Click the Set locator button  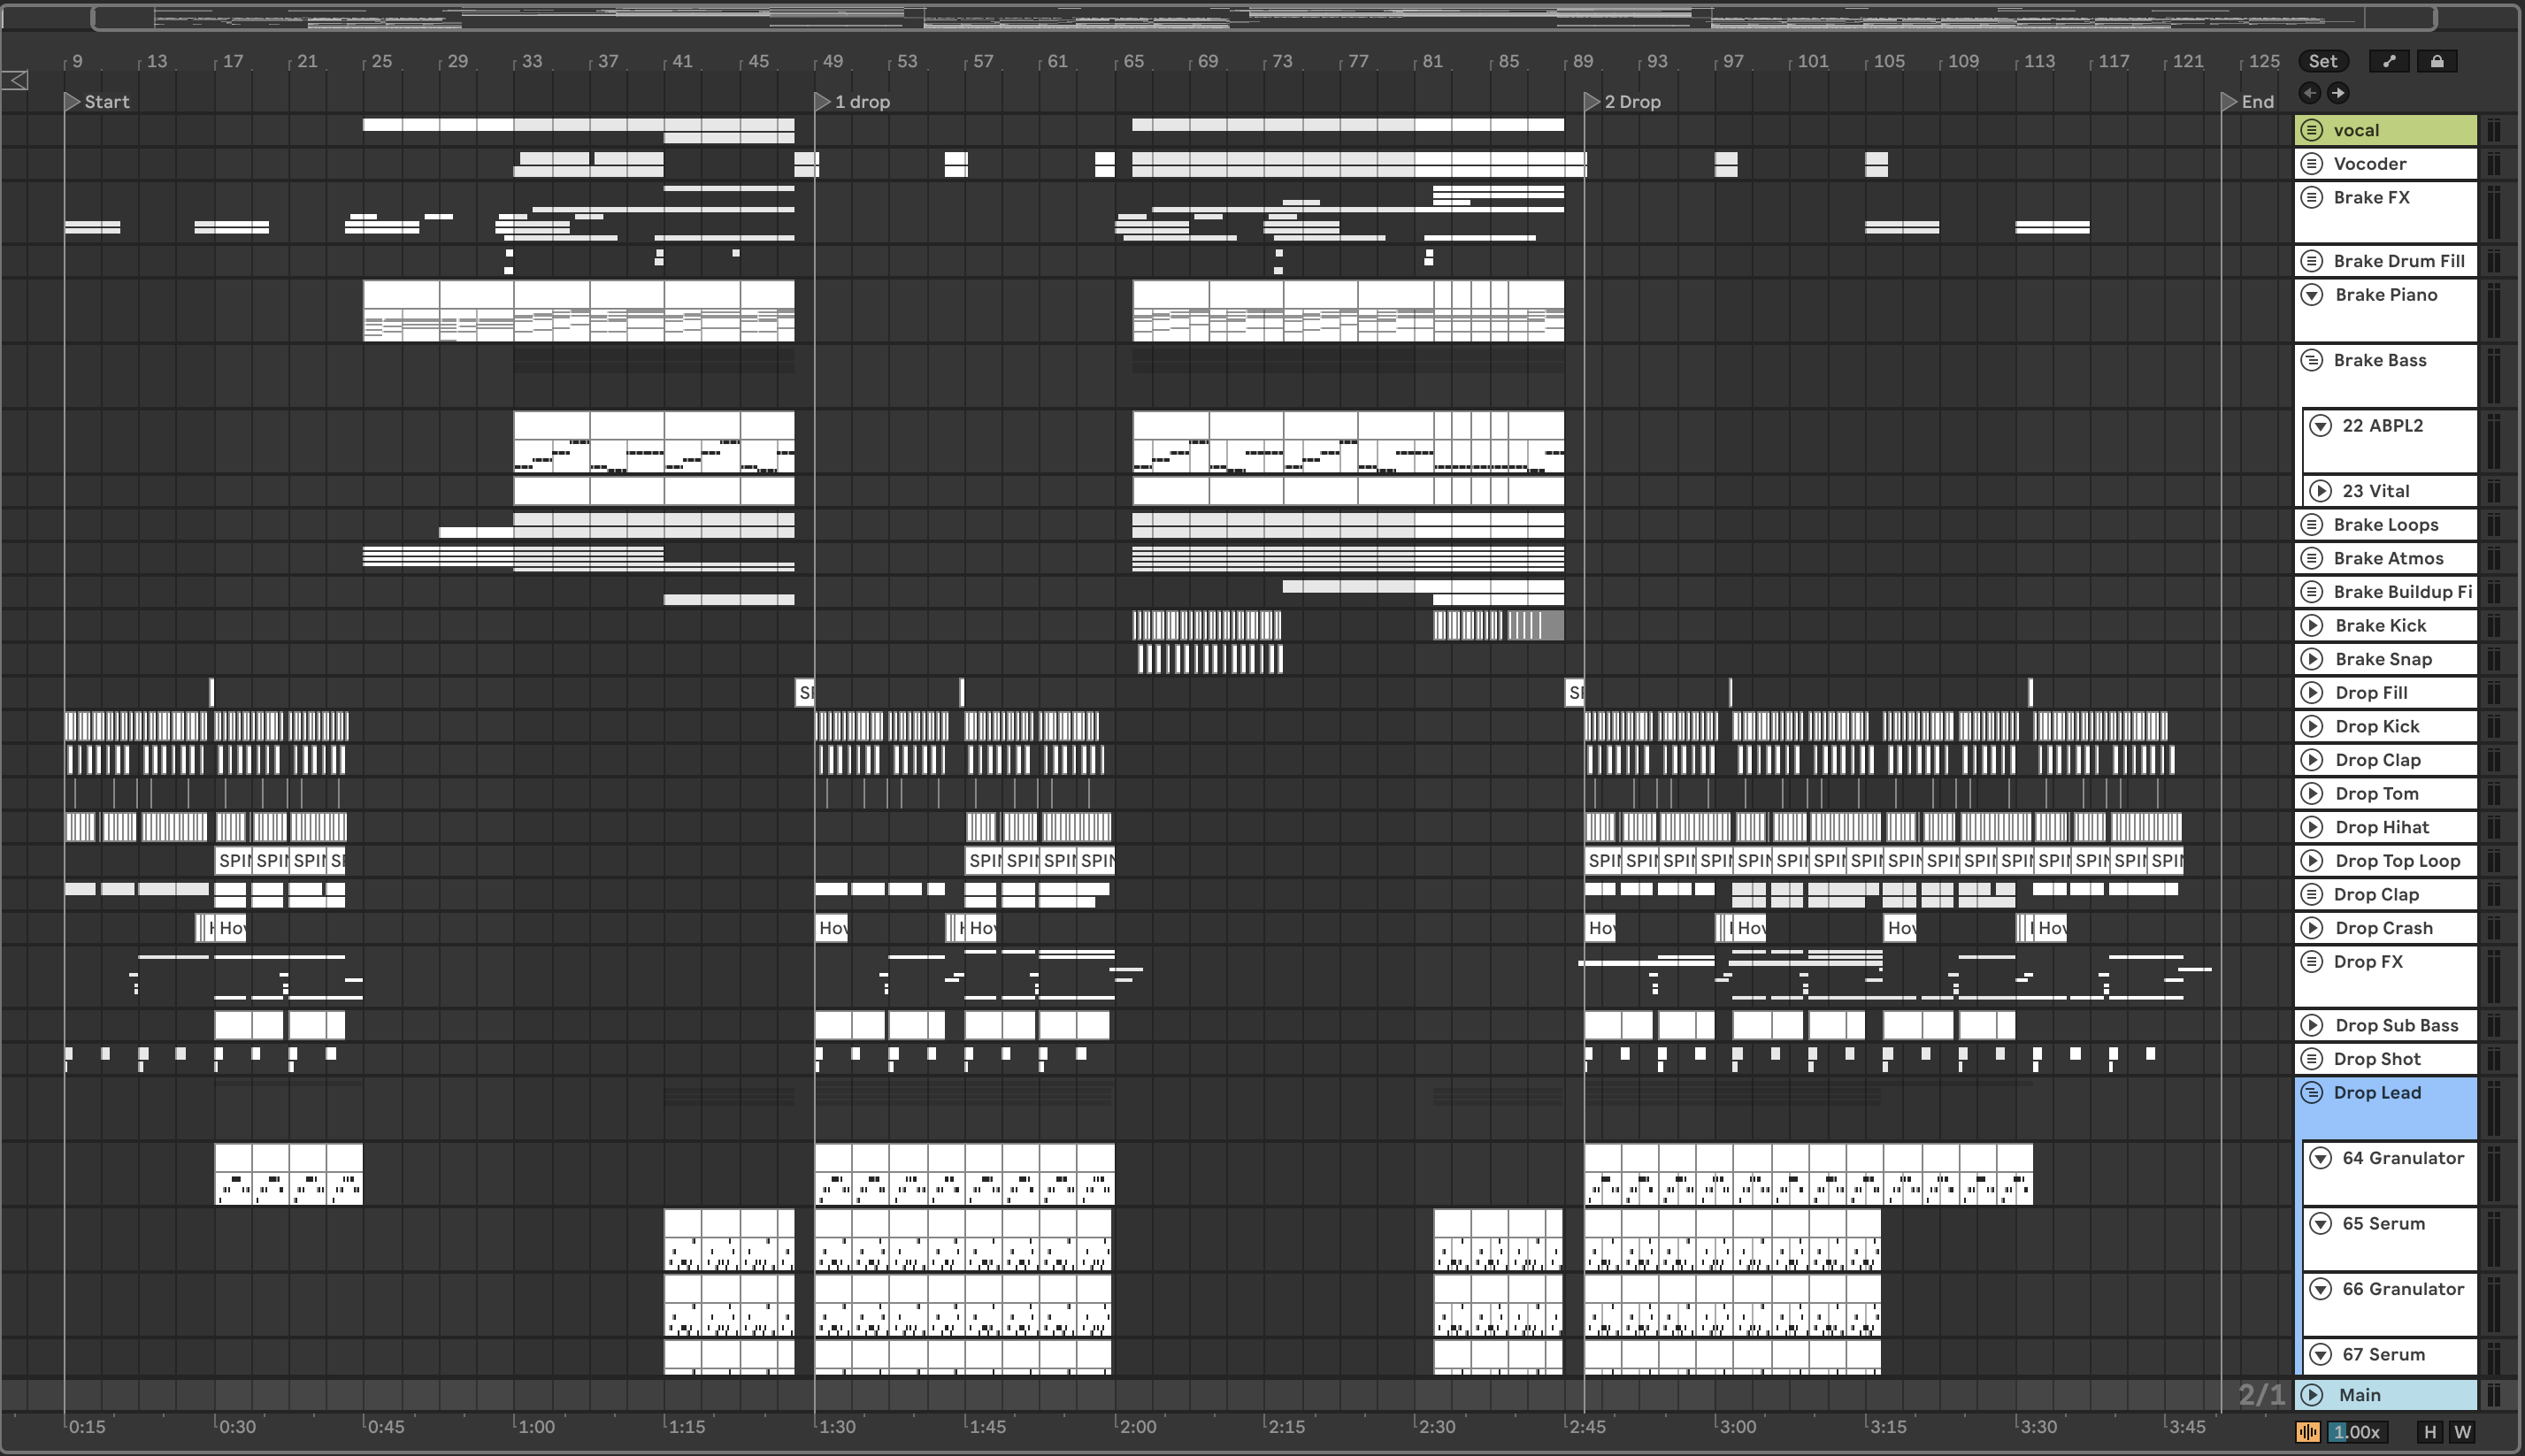pyautogui.click(x=2322, y=61)
